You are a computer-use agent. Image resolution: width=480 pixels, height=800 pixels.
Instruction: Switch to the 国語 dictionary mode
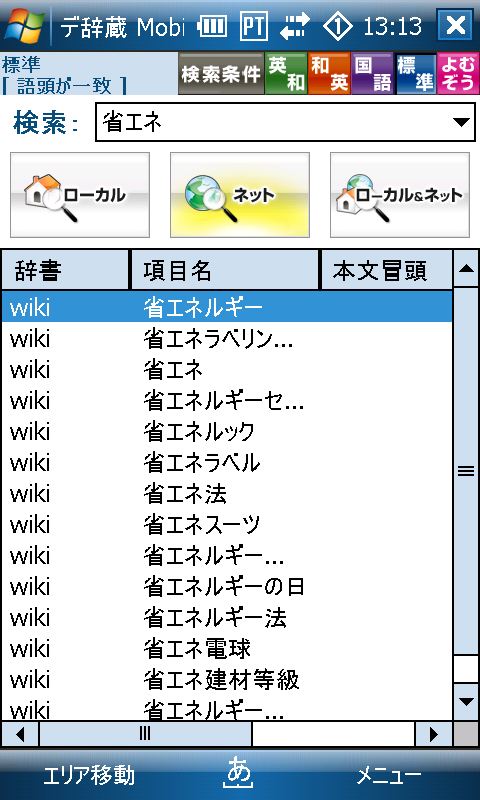click(x=372, y=73)
